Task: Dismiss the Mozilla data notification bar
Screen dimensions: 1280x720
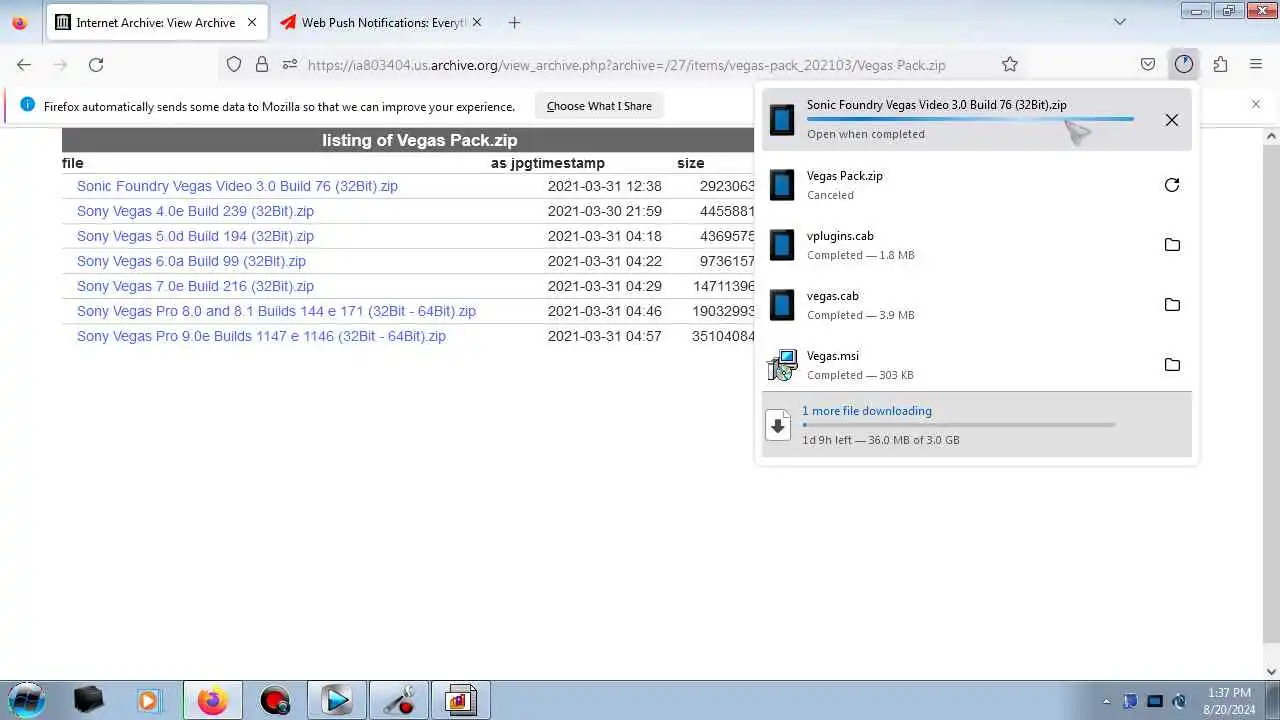Action: (x=1256, y=104)
